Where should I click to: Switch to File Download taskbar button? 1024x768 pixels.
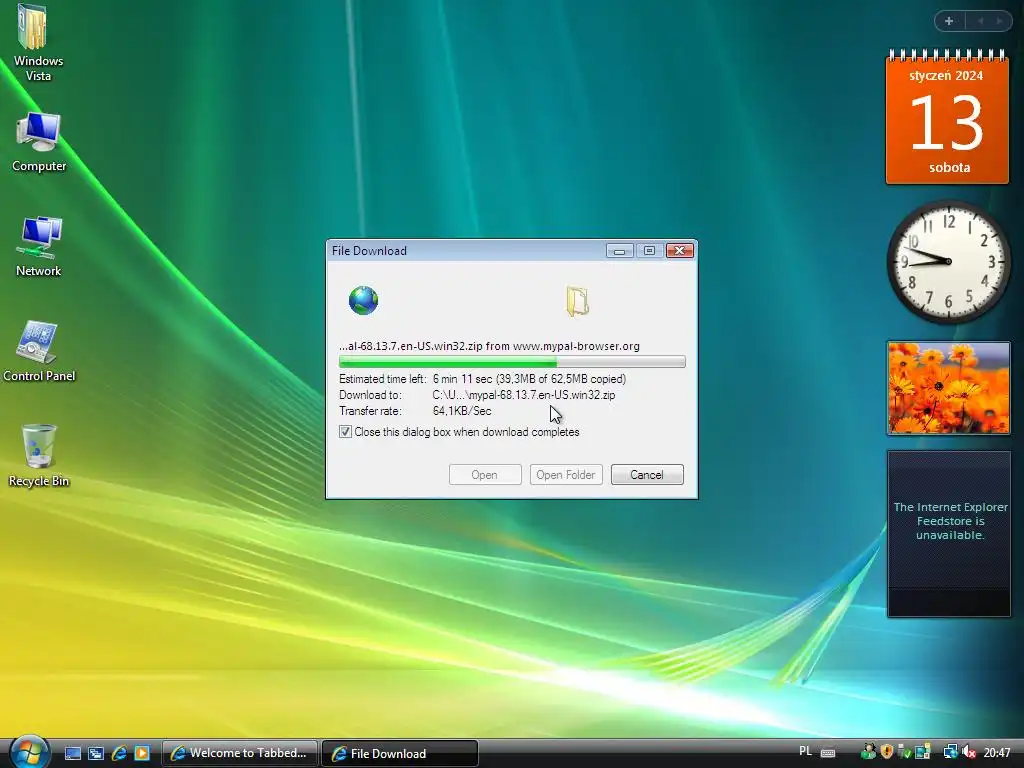(400, 753)
